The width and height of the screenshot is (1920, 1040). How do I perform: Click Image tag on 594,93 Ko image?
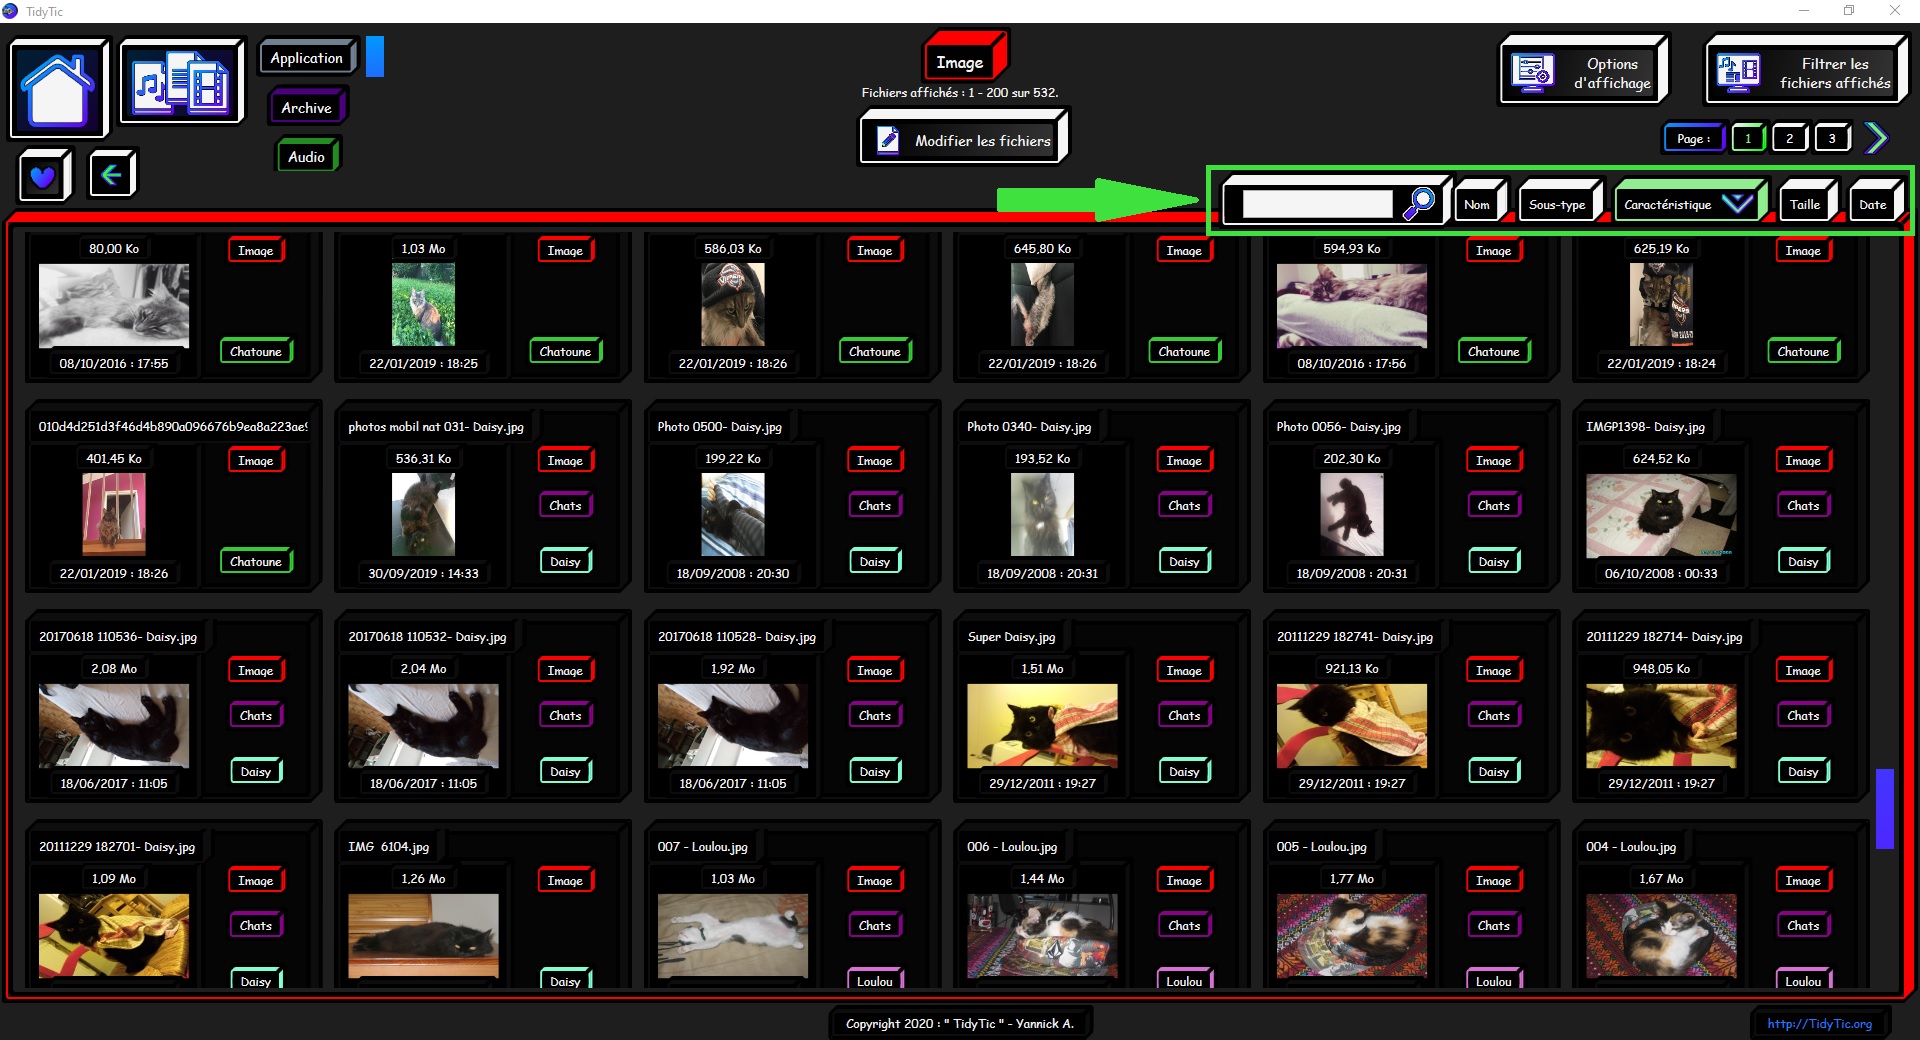tap(1493, 250)
